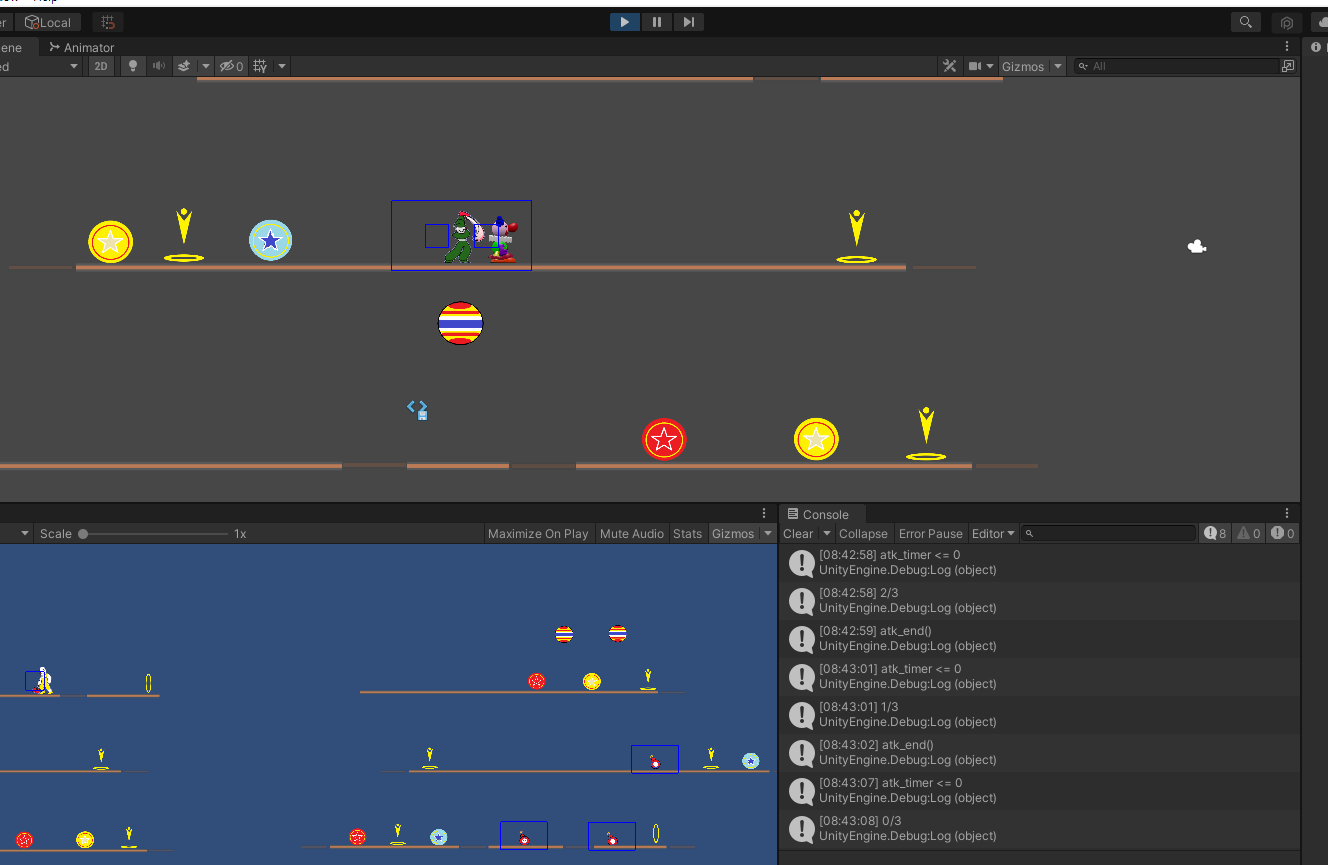Focus the Scene search field

1177,66
